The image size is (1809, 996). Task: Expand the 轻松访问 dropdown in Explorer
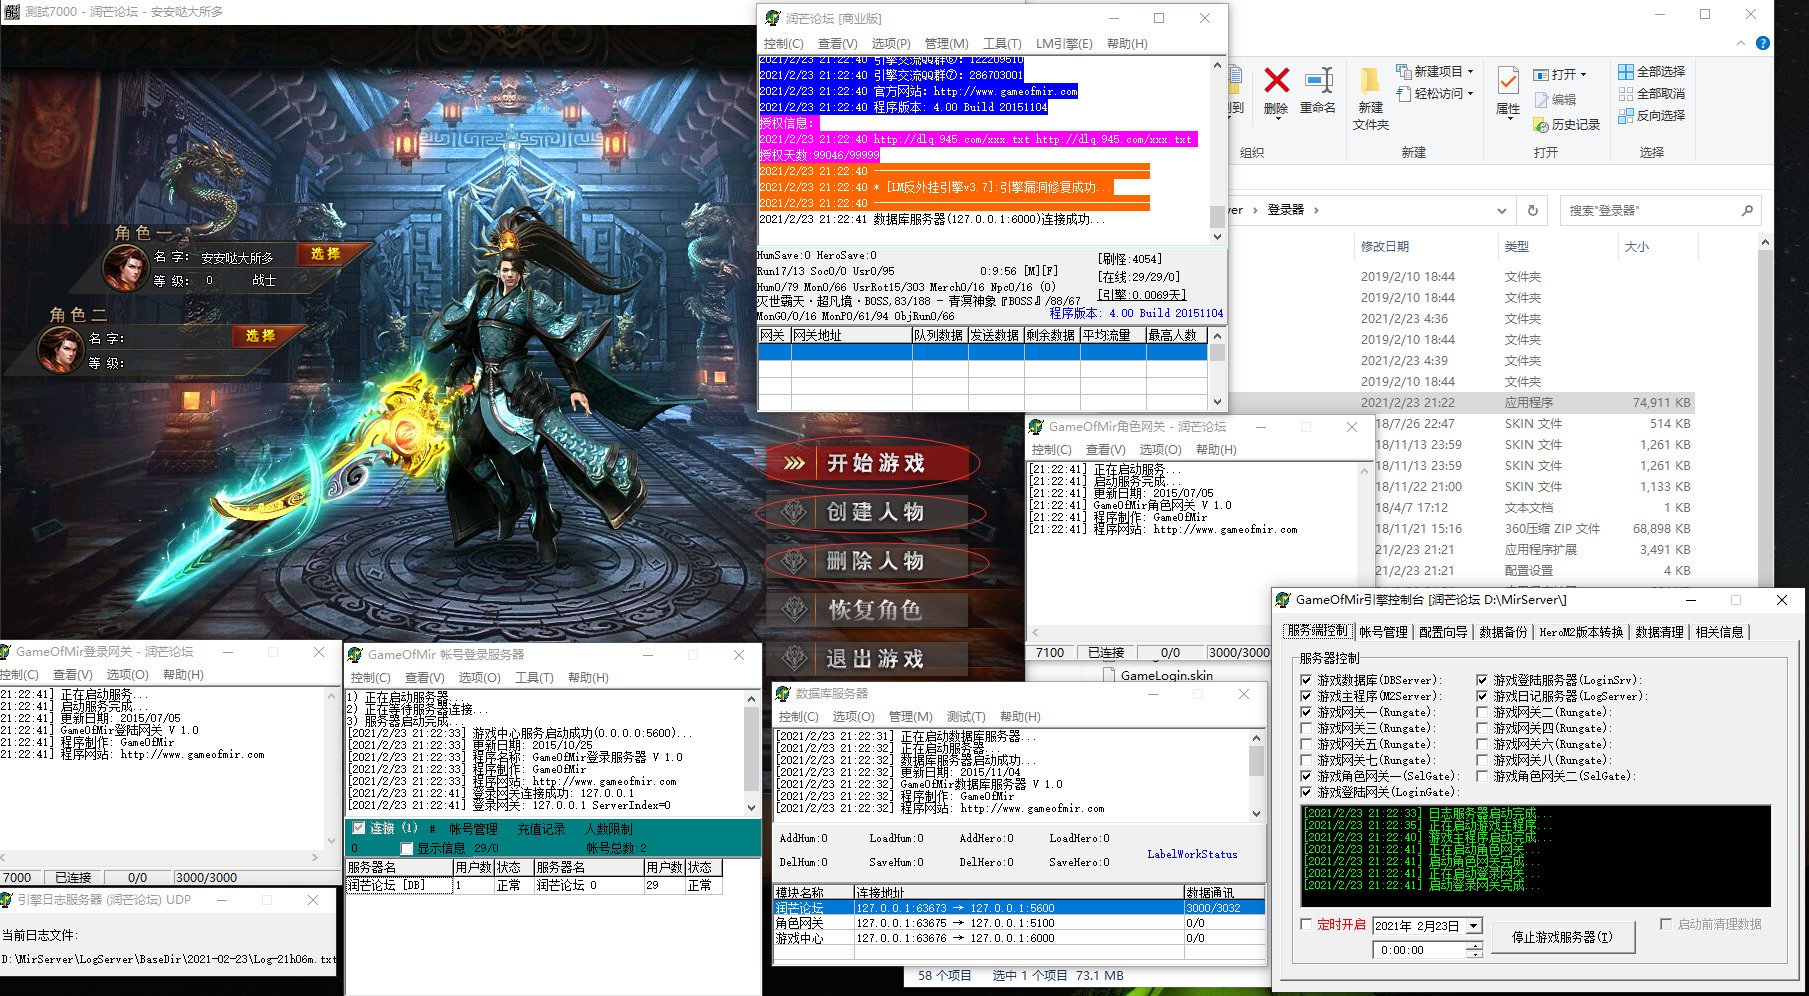1470,94
